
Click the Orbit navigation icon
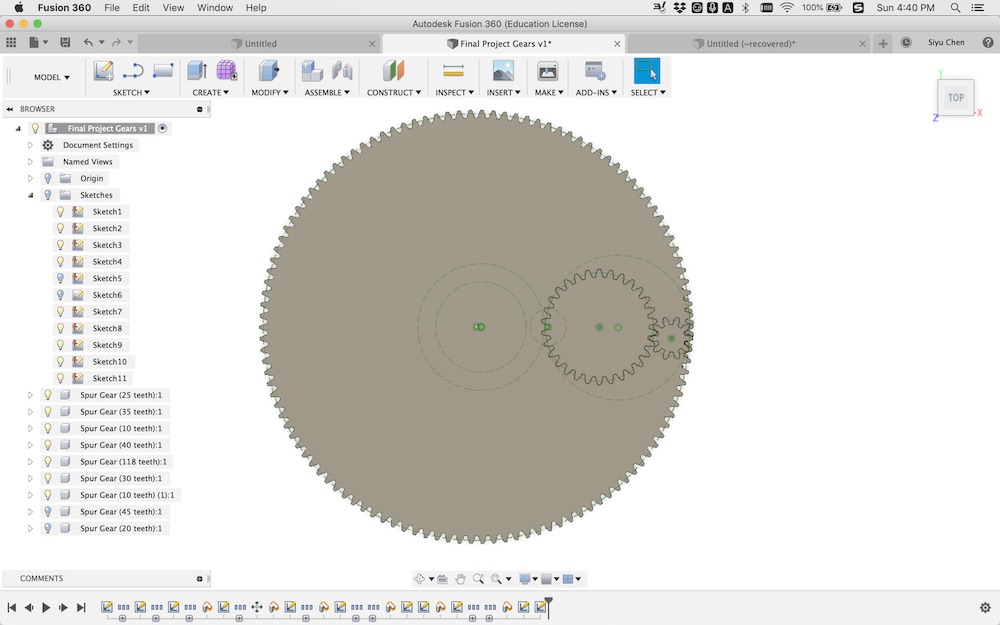point(419,579)
